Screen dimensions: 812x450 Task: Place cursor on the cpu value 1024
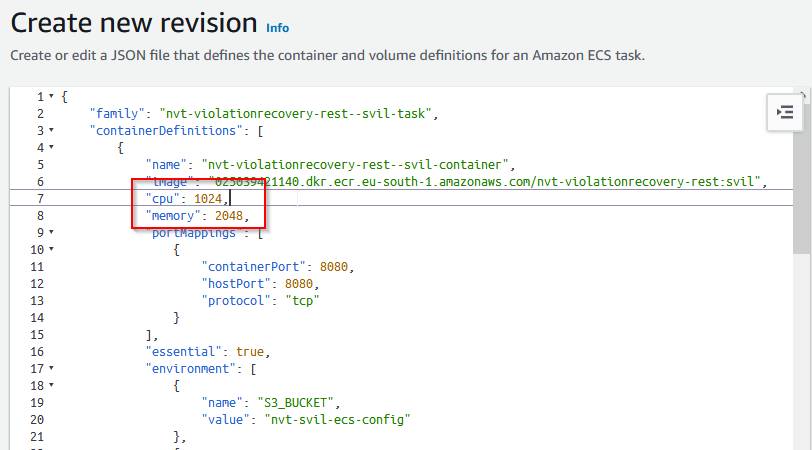point(210,199)
